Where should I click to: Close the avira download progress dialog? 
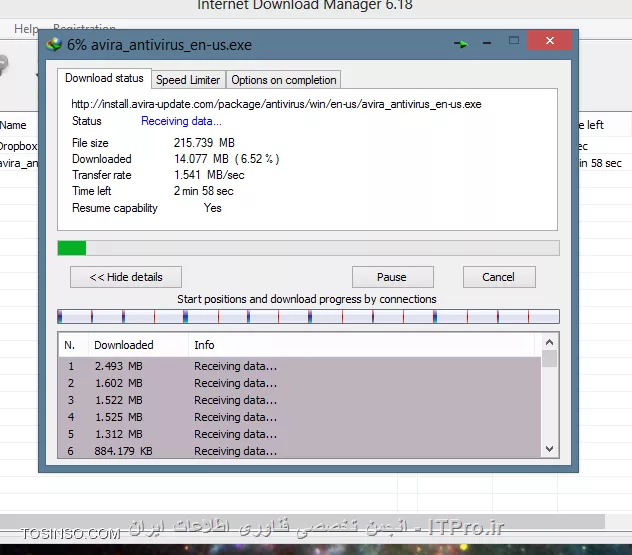coord(549,40)
